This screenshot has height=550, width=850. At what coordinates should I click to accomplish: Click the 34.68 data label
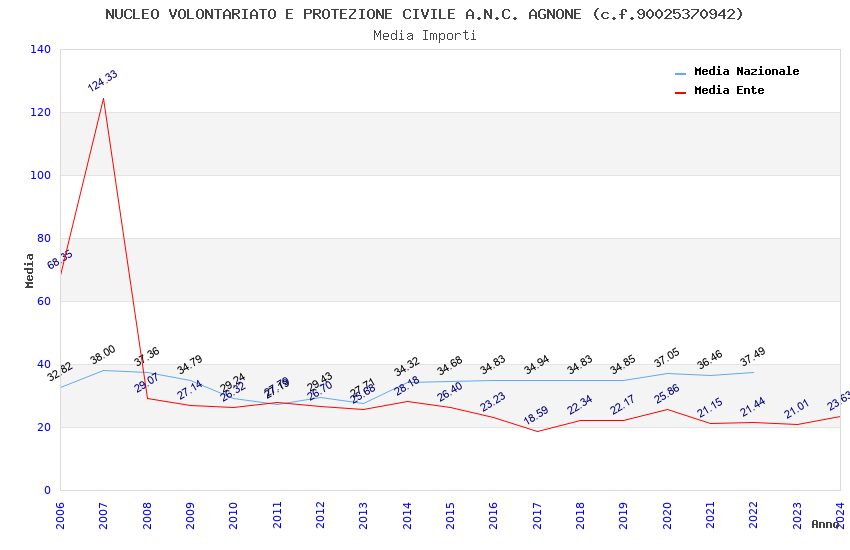point(449,365)
